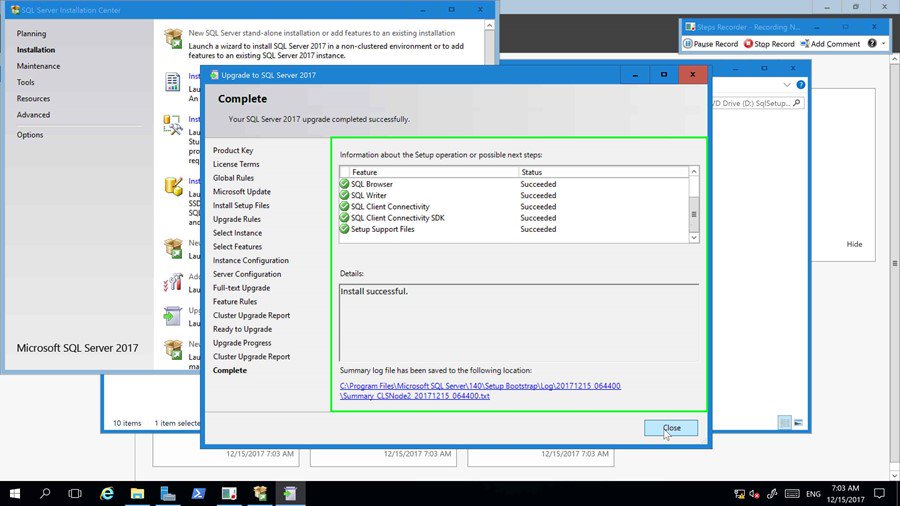Click the upgrade wizard green arrow icon
The image size is (900, 506).
[x=172, y=316]
